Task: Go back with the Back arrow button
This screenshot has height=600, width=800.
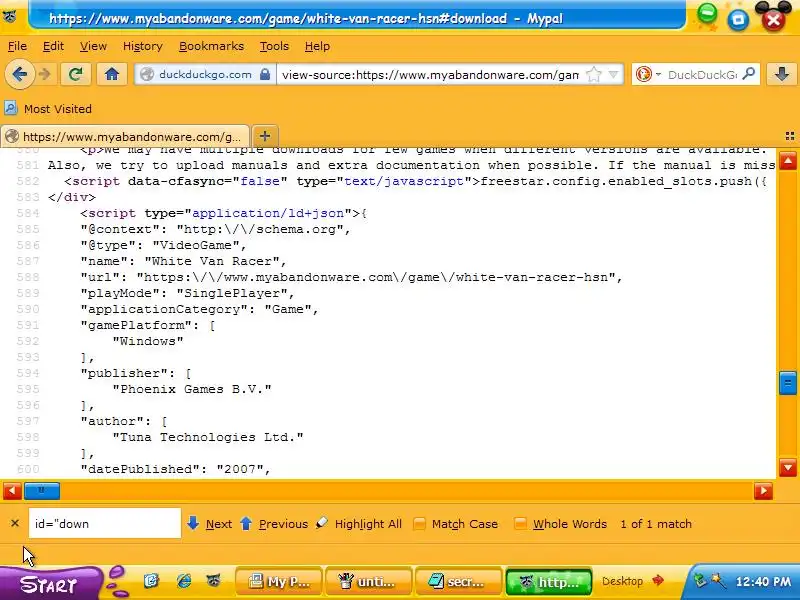Action: tap(20, 74)
